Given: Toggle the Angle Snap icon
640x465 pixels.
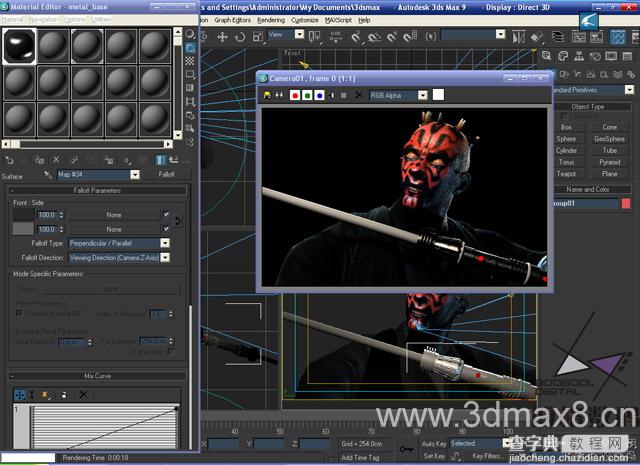Looking at the screenshot, I should coord(373,38).
